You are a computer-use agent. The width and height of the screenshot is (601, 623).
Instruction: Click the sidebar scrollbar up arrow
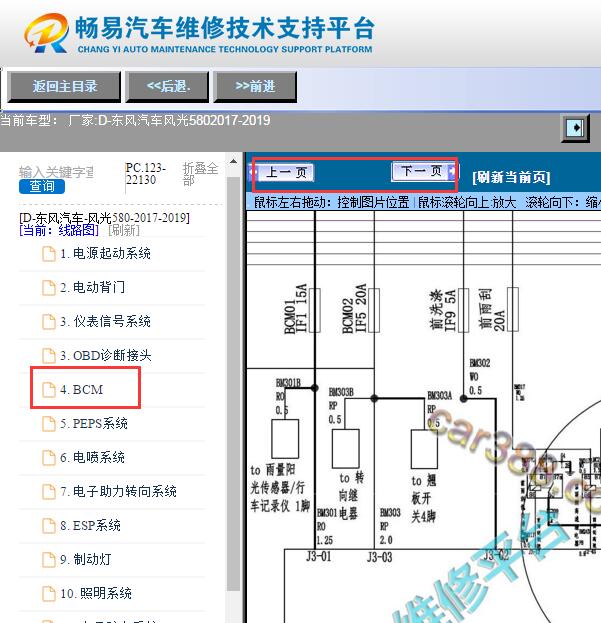point(234,161)
